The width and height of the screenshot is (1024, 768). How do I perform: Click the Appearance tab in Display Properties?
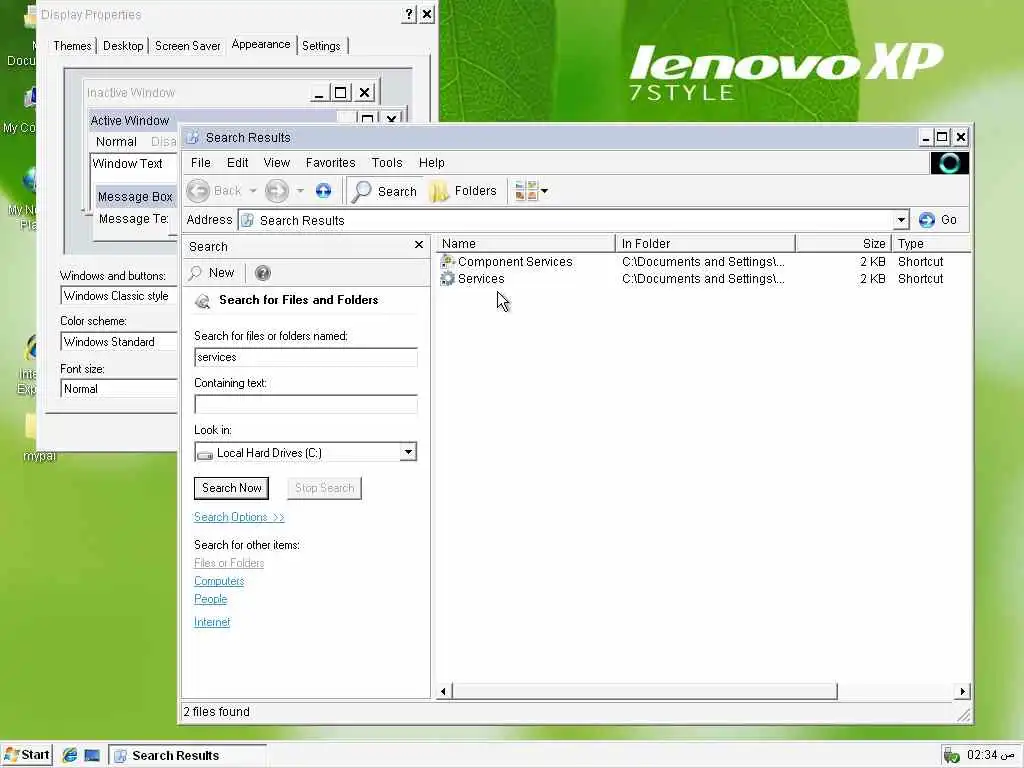click(261, 44)
